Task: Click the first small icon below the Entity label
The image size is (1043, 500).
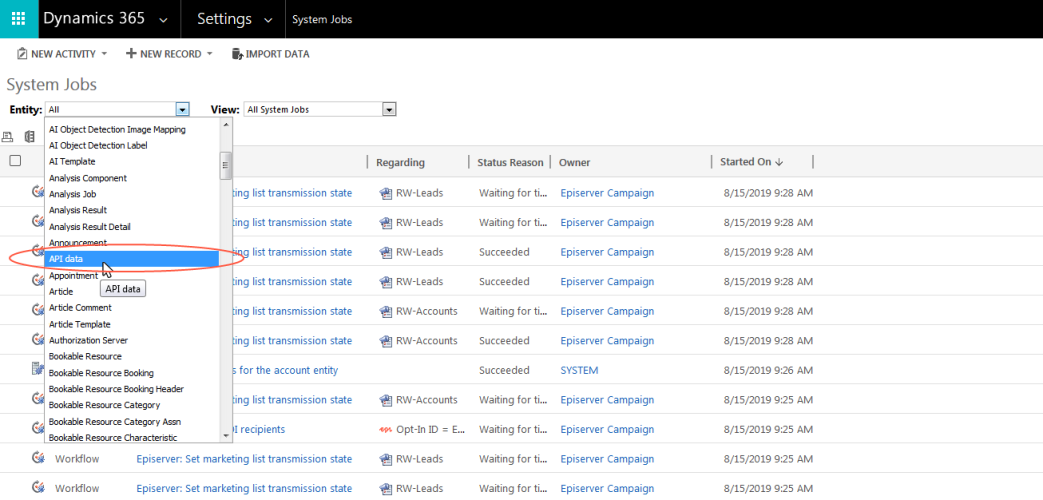Action: pyautogui.click(x=8, y=137)
